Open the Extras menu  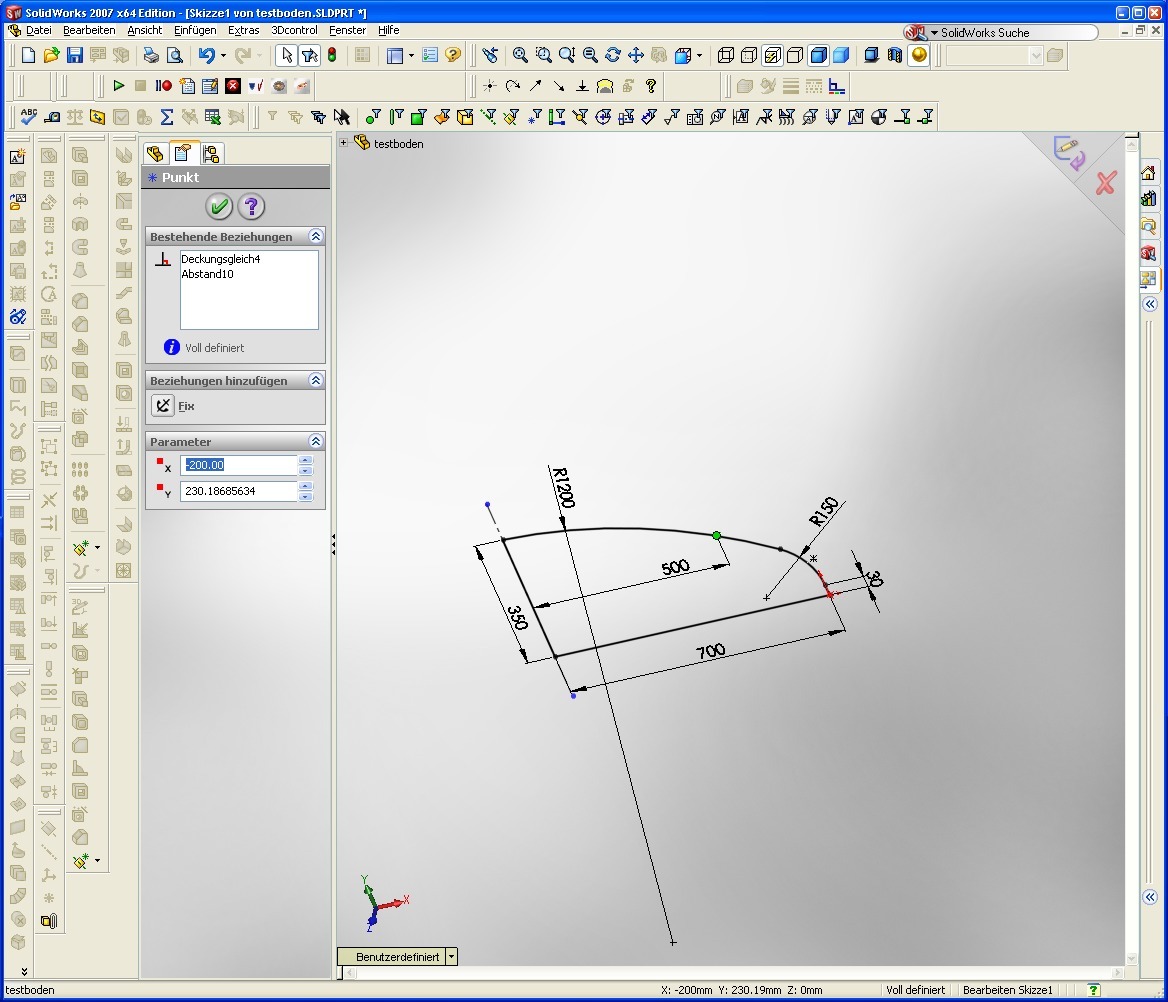click(x=243, y=31)
